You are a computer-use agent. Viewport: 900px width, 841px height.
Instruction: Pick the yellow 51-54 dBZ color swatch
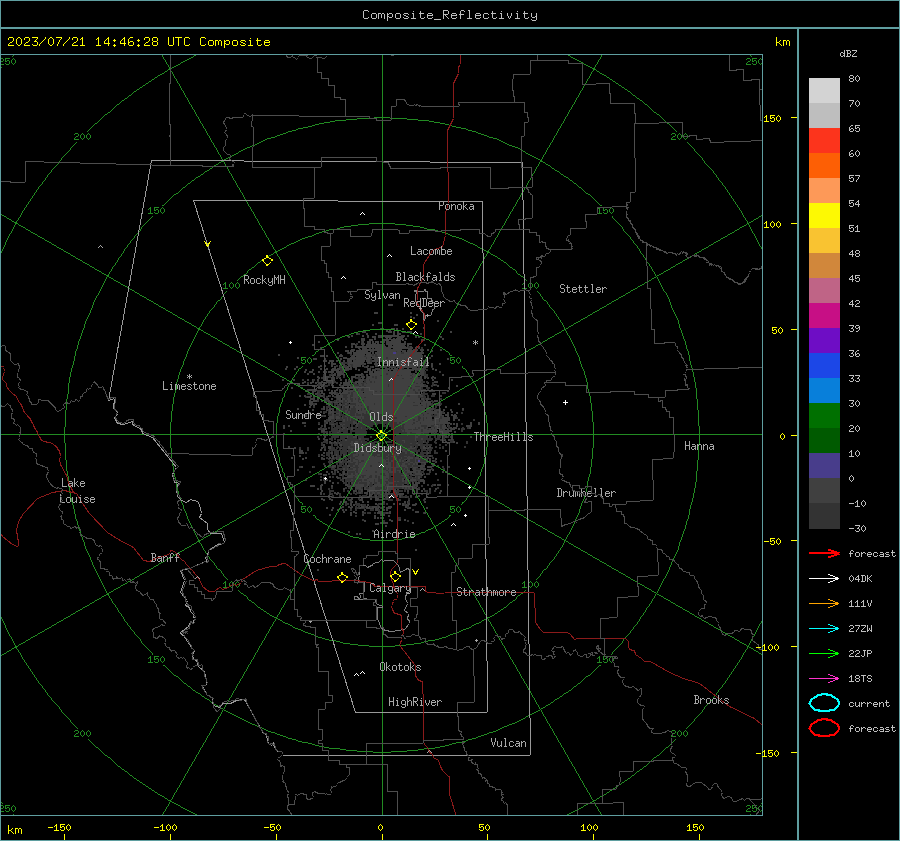824,216
